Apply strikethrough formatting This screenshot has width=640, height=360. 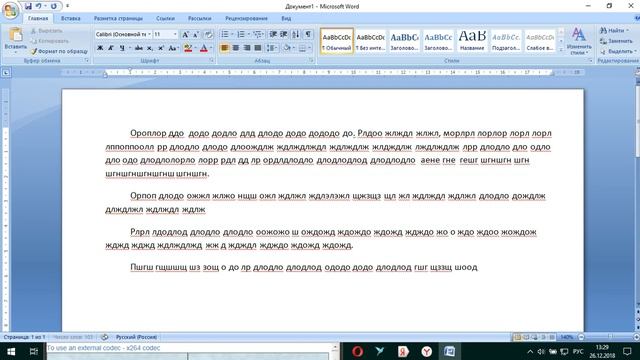pyautogui.click(x=139, y=48)
